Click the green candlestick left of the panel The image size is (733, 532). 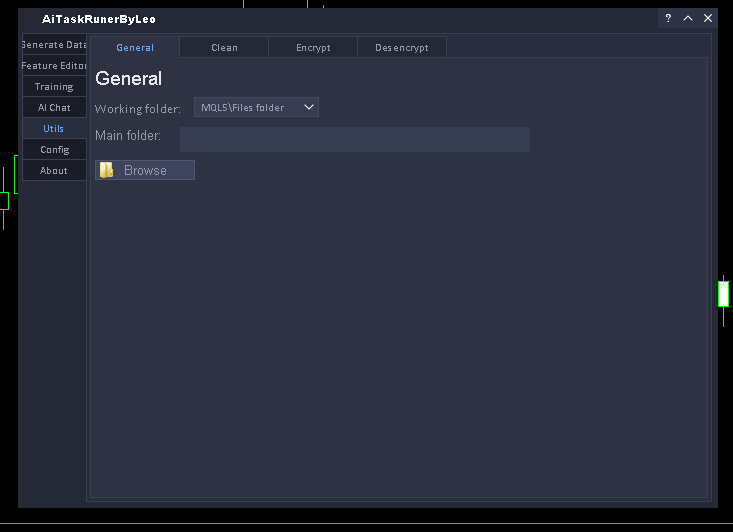click(x=4, y=200)
